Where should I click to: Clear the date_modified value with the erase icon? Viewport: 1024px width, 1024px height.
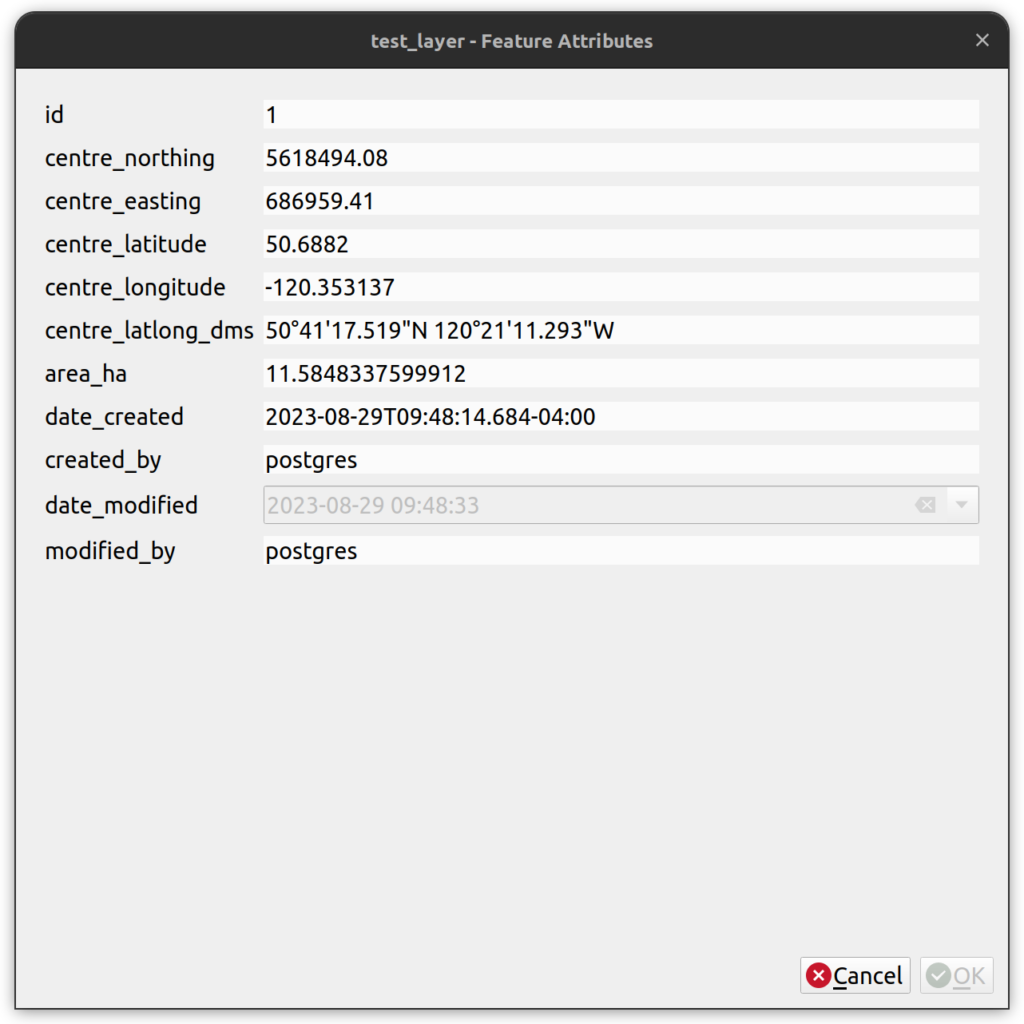pyautogui.click(x=925, y=505)
